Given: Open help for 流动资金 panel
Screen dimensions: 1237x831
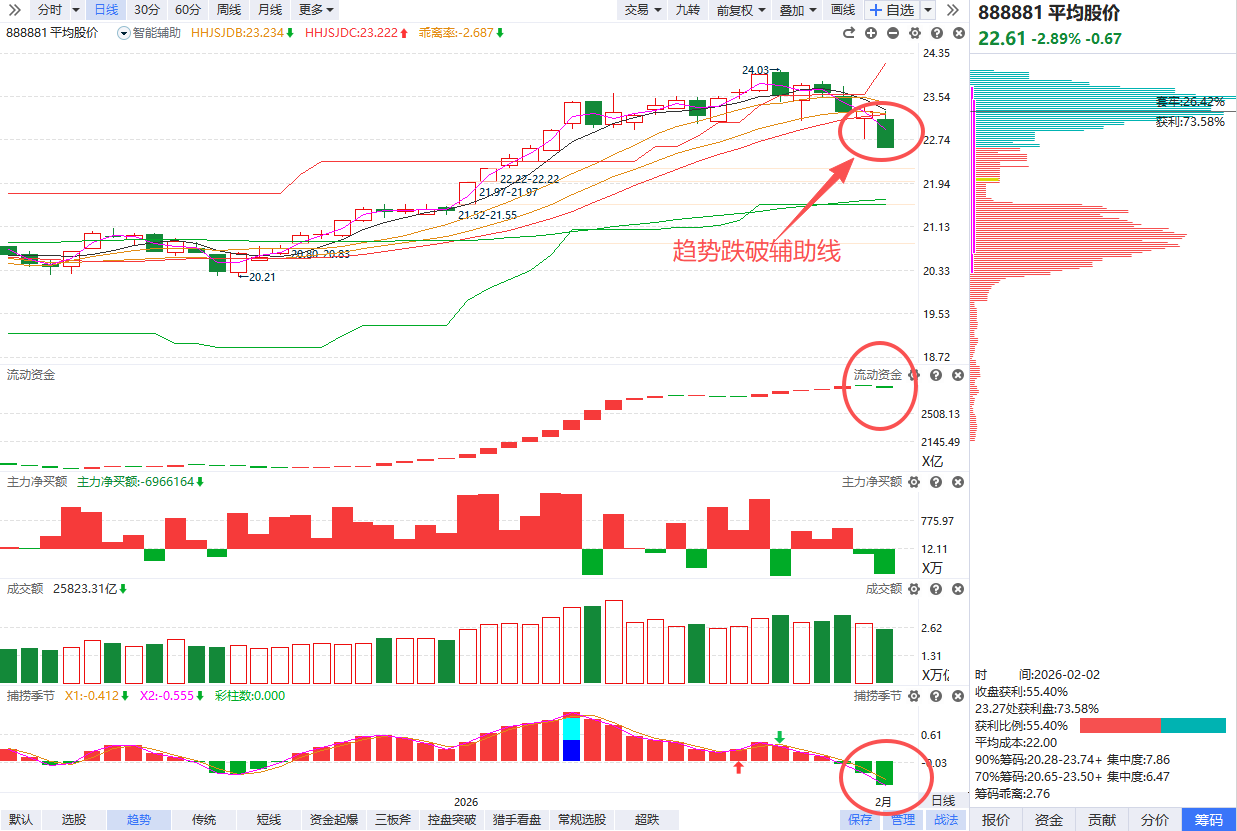Looking at the screenshot, I should pos(936,375).
